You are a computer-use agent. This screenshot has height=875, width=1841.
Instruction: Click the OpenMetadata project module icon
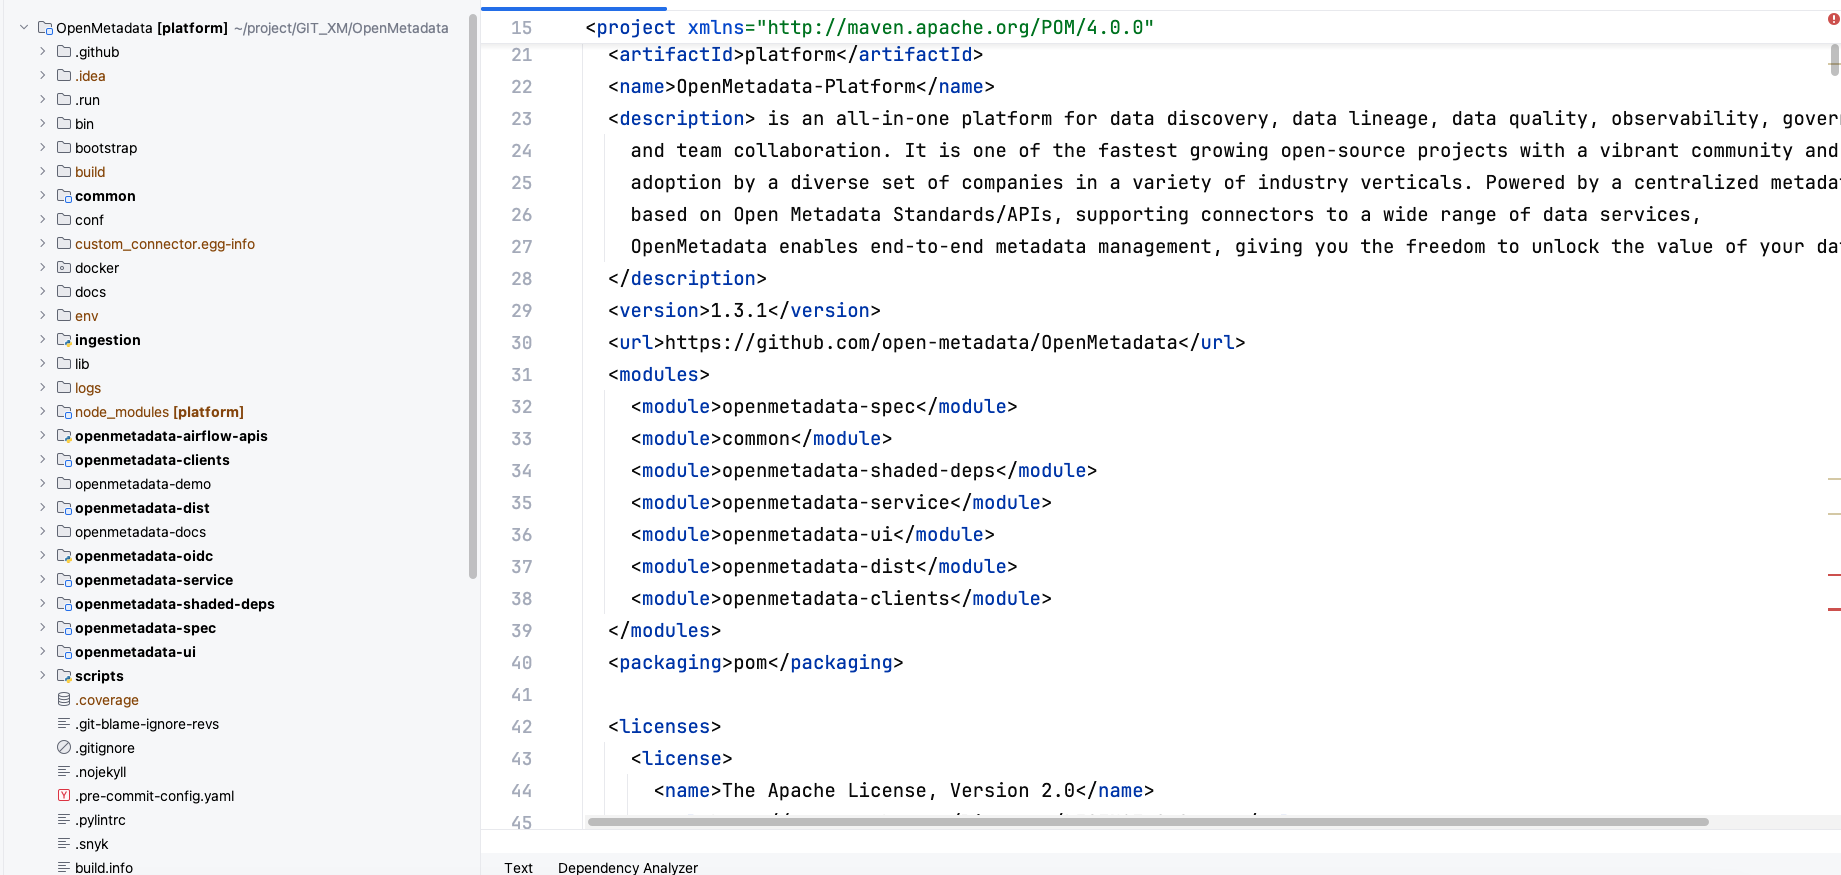pyautogui.click(x=45, y=28)
